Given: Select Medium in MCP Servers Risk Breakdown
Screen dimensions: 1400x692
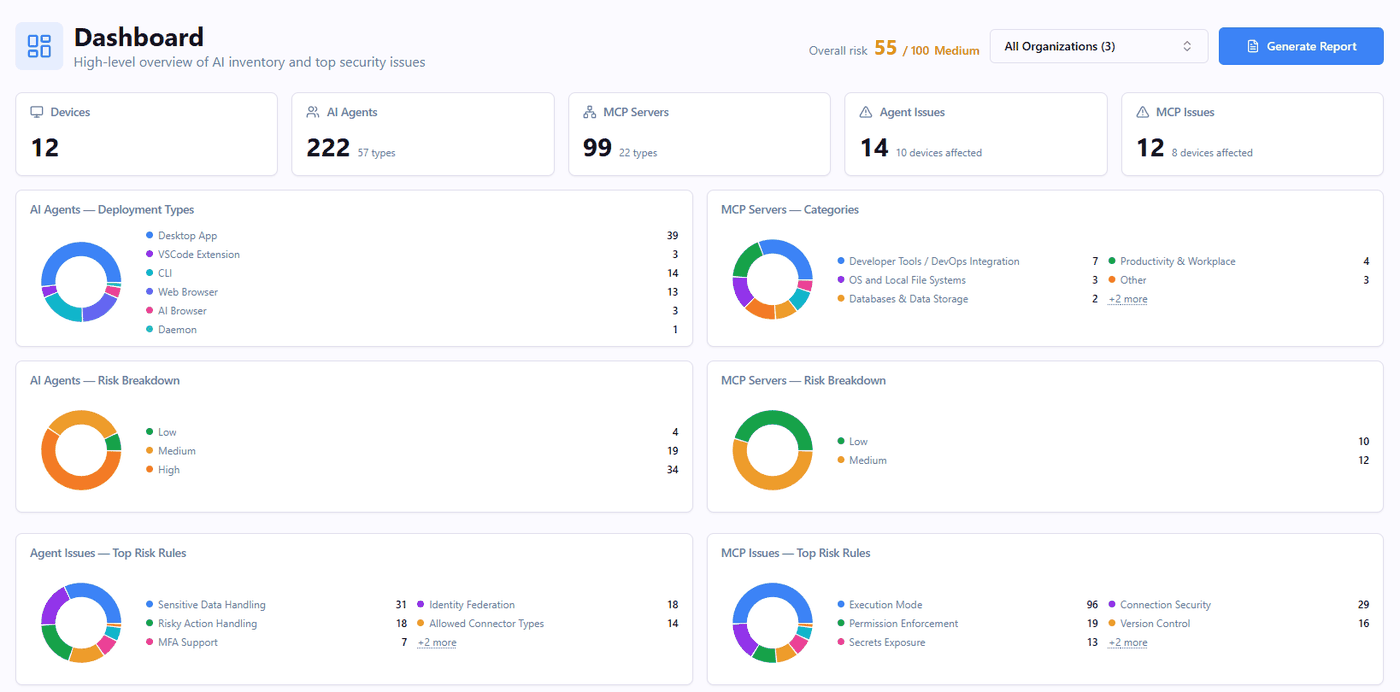Looking at the screenshot, I should point(1103,460).
